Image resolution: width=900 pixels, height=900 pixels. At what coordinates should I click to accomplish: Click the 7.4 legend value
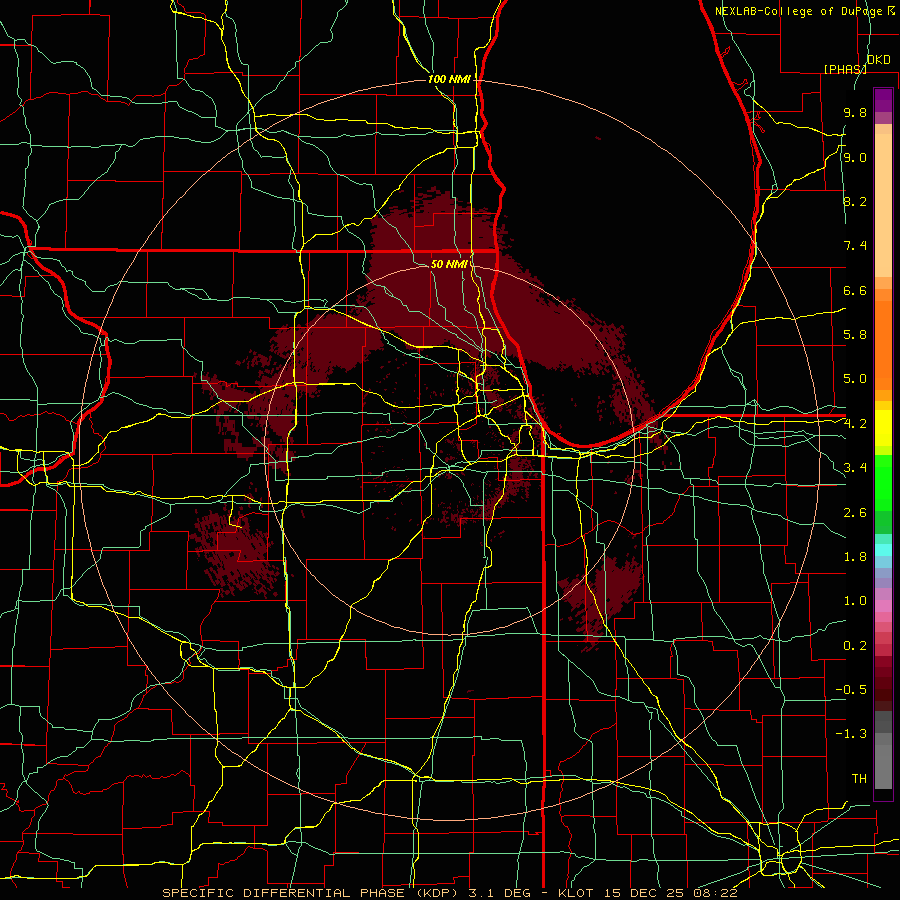coord(855,246)
